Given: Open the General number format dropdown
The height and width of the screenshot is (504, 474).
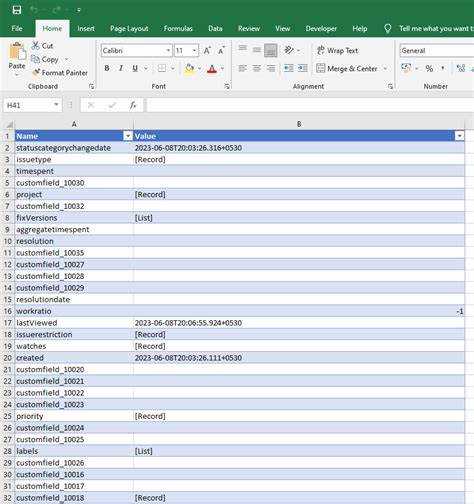Looking at the screenshot, I should (x=437, y=51).
